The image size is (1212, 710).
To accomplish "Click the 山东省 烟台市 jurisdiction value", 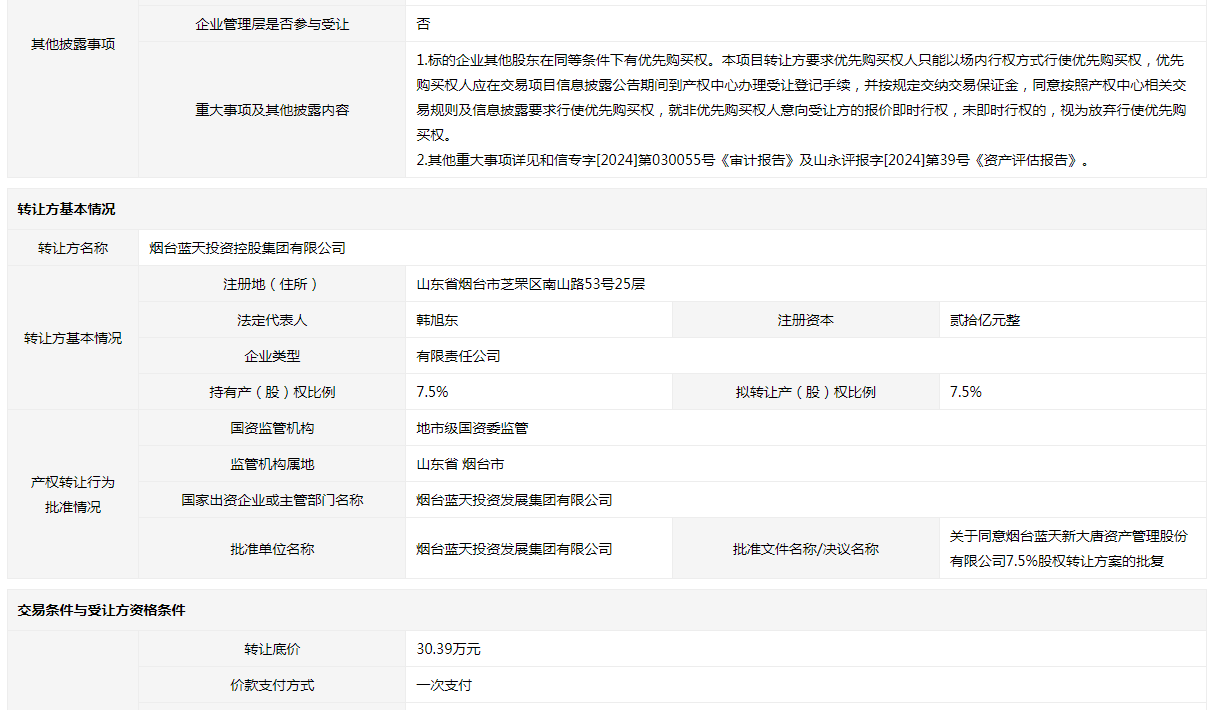I will point(460,464).
